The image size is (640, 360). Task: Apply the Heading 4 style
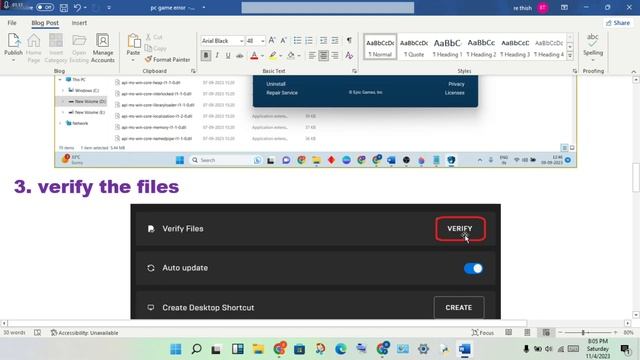coord(549,47)
